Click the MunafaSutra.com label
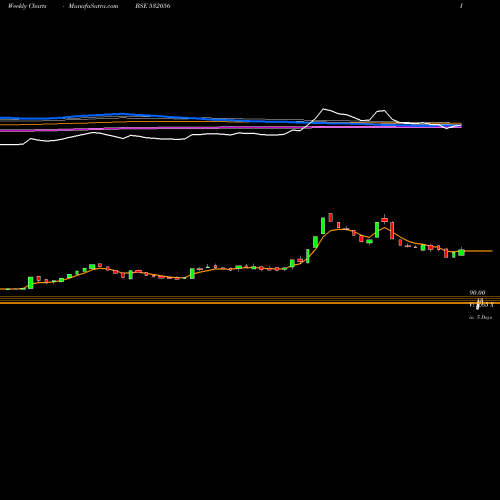The image size is (500, 500). (x=93, y=6)
